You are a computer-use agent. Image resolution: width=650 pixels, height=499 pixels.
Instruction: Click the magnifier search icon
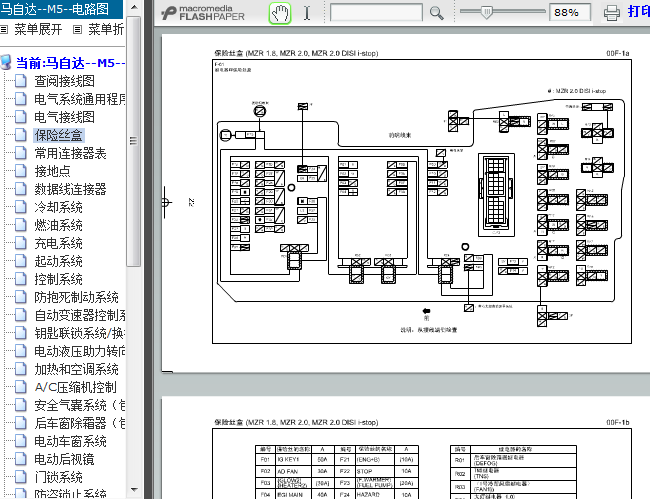tap(436, 13)
